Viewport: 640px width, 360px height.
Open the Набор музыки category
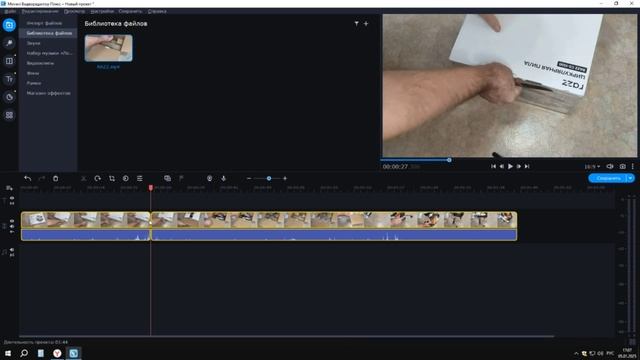(x=49, y=53)
